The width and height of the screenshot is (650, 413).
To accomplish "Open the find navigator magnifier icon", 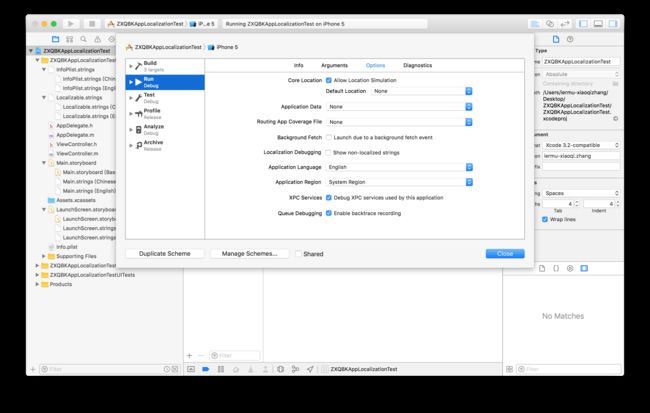I will 84,39.
